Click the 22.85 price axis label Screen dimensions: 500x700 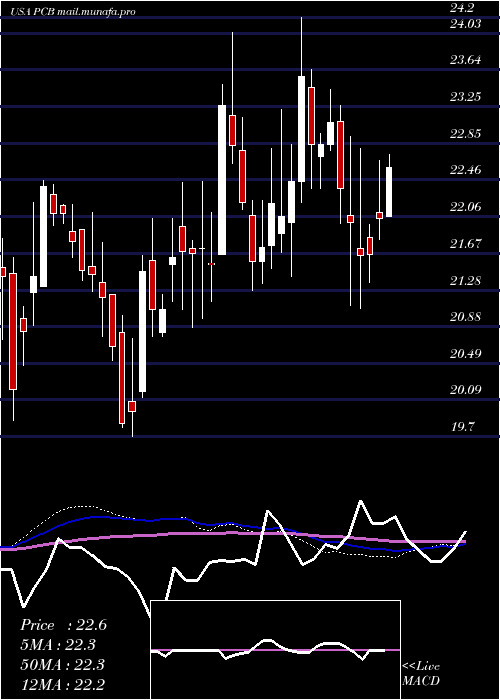tap(466, 133)
